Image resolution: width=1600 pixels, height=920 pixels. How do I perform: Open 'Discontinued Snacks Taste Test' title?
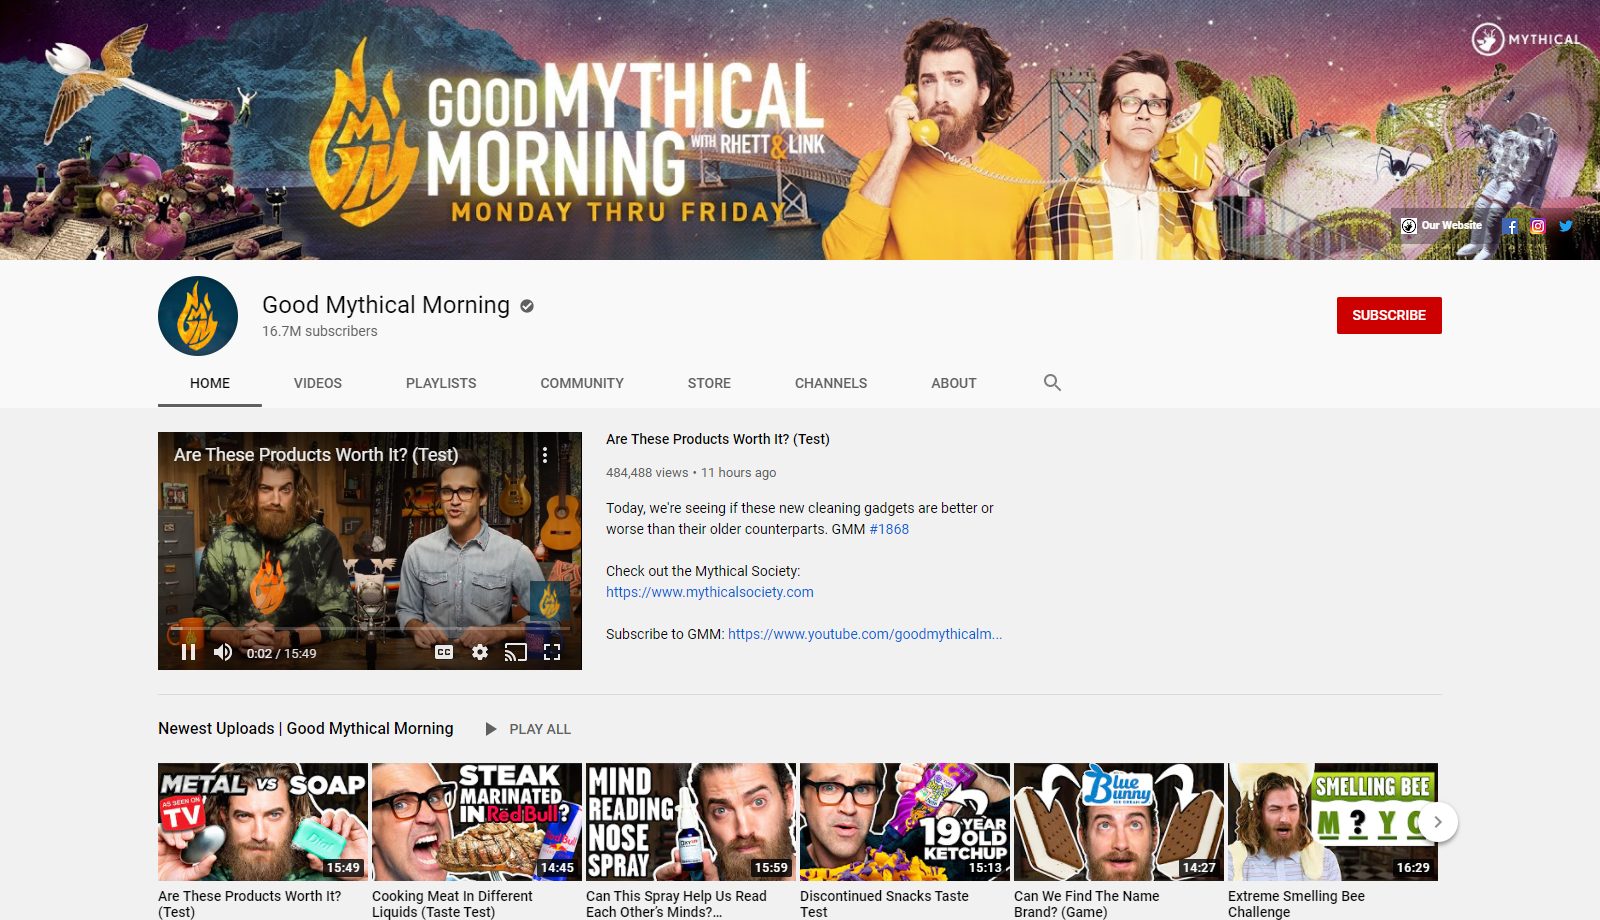(x=884, y=904)
